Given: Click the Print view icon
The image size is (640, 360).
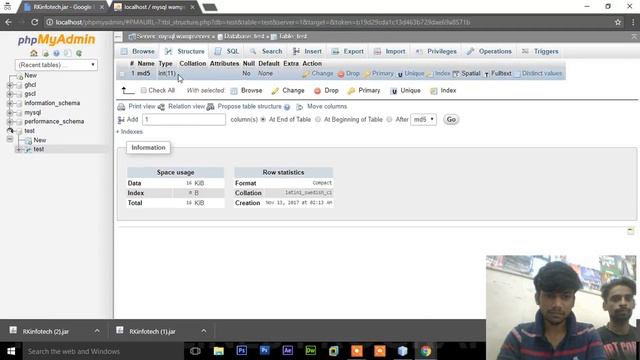Looking at the screenshot, I should 121,107.
